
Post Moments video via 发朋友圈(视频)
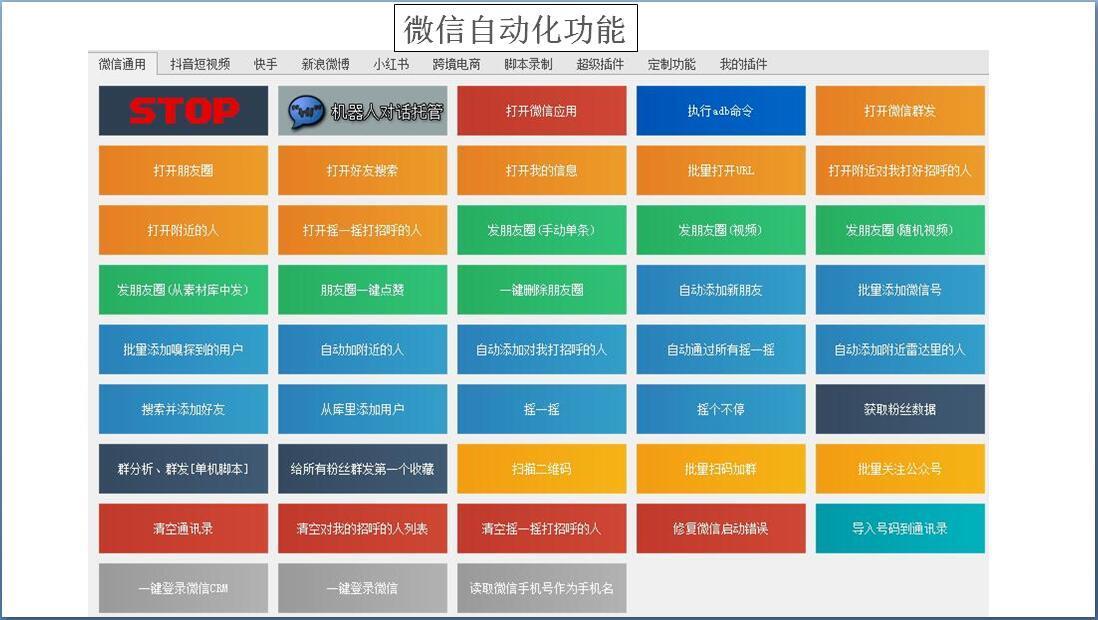point(721,230)
